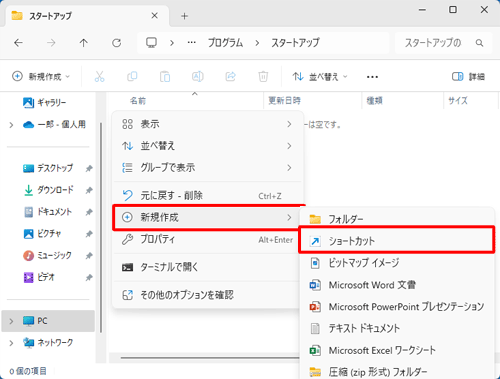Click the Share icon in toolbar
Image resolution: width=500 pixels, height=379 pixels.
point(230,77)
